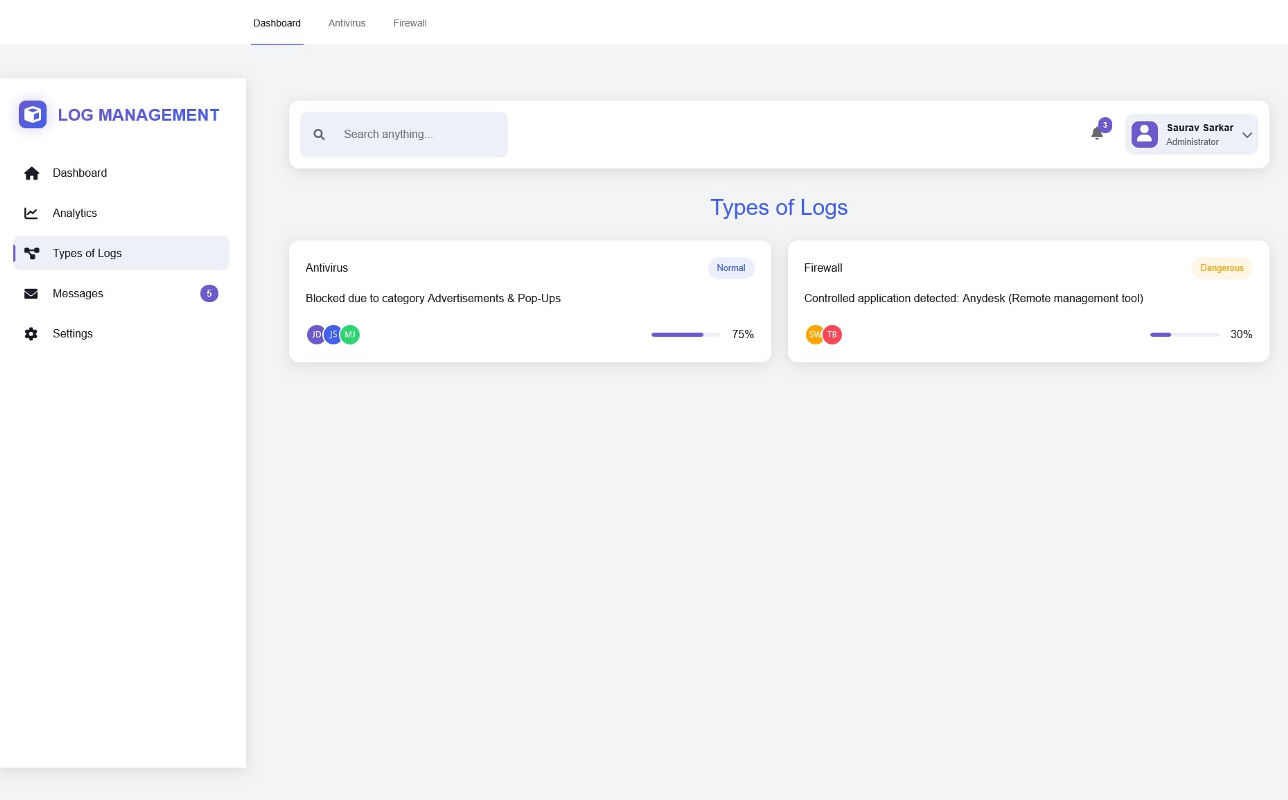This screenshot has height=800, width=1288.
Task: Click the user profile avatar icon
Action: point(1144,134)
